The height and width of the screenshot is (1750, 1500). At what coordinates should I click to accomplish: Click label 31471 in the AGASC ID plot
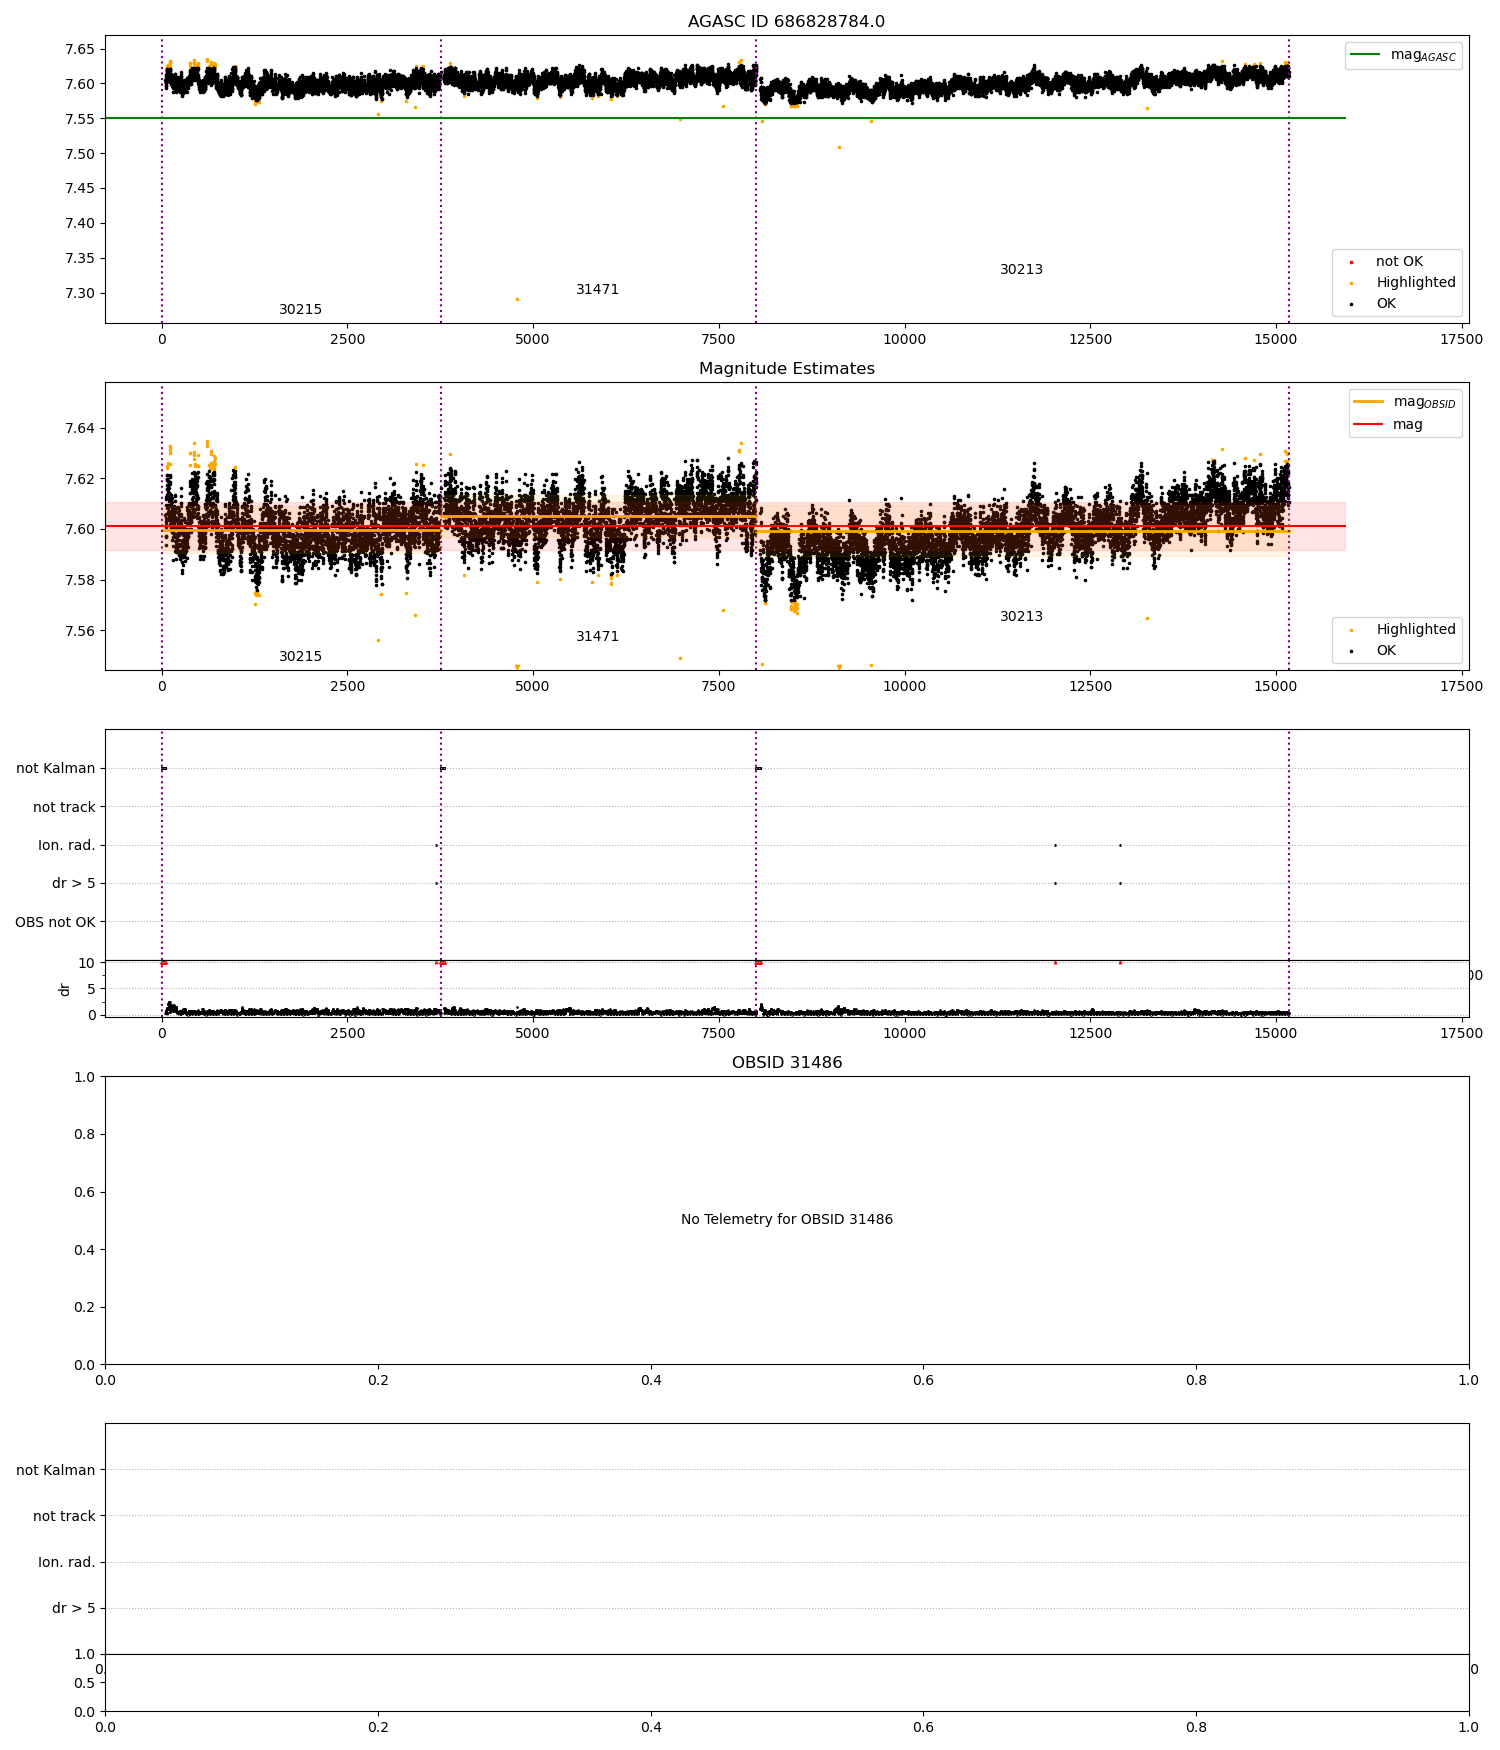click(597, 290)
